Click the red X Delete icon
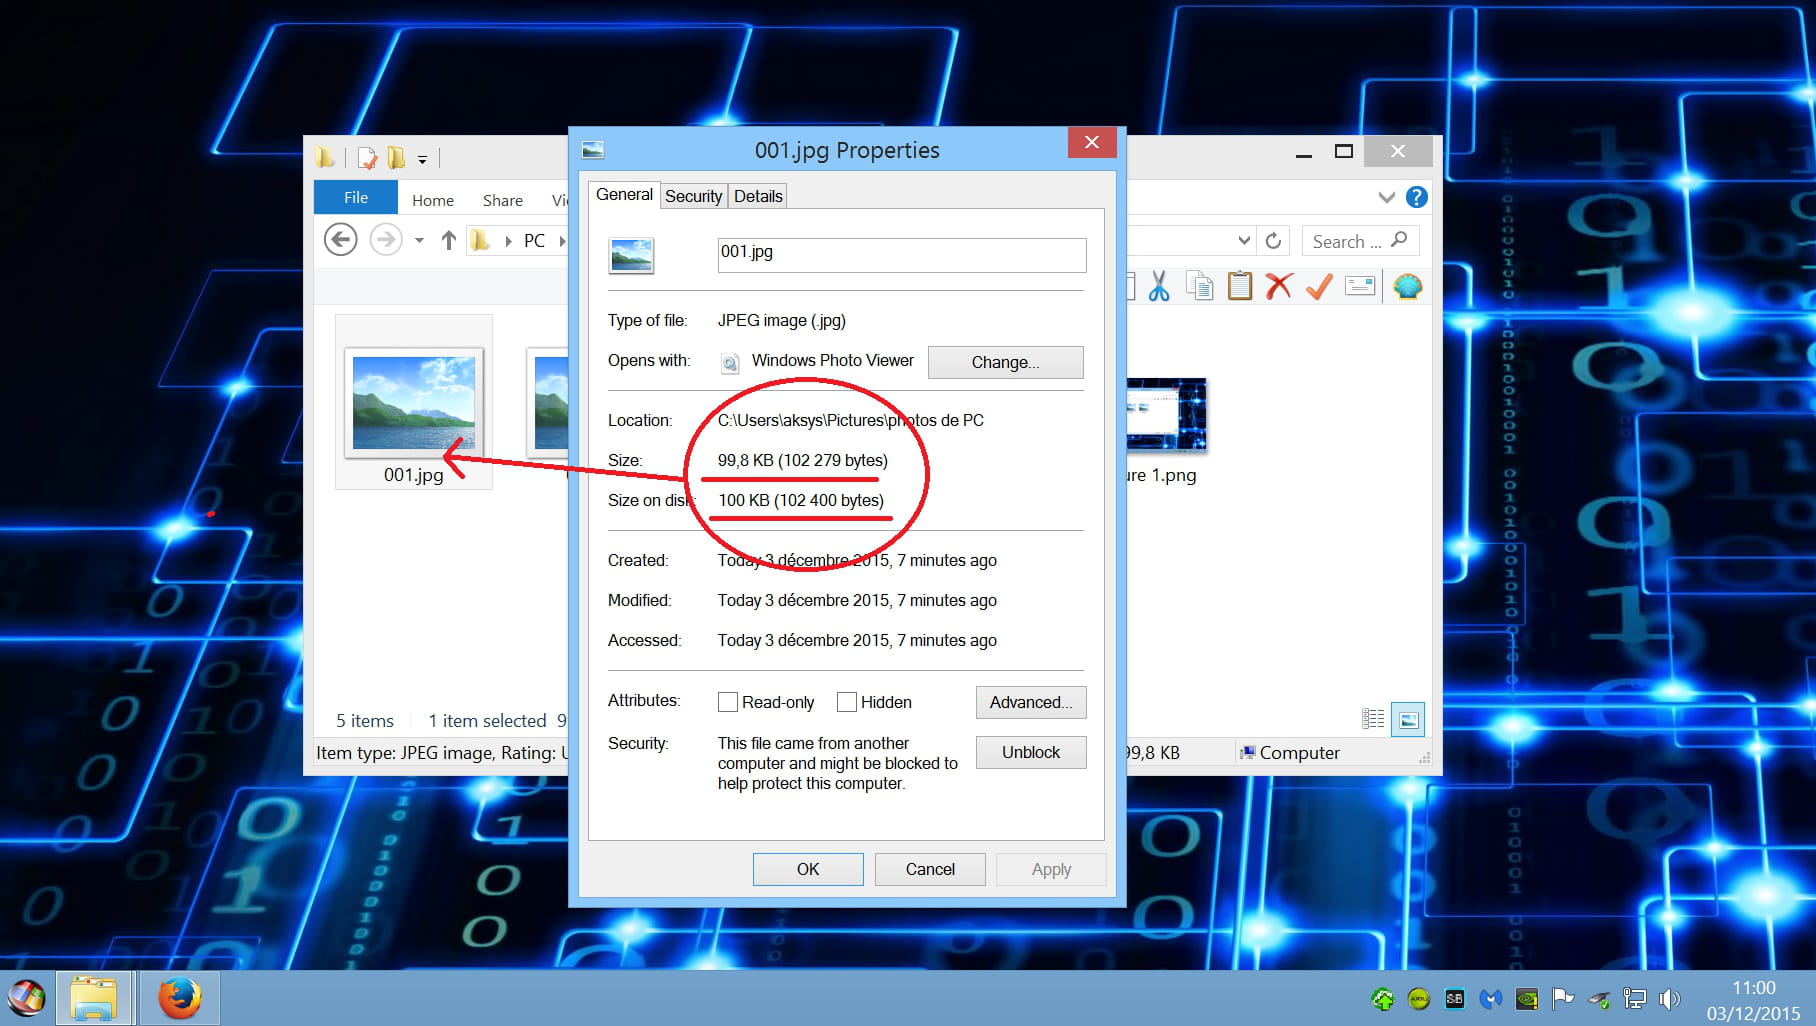The width and height of the screenshot is (1816, 1026). pyautogui.click(x=1278, y=287)
